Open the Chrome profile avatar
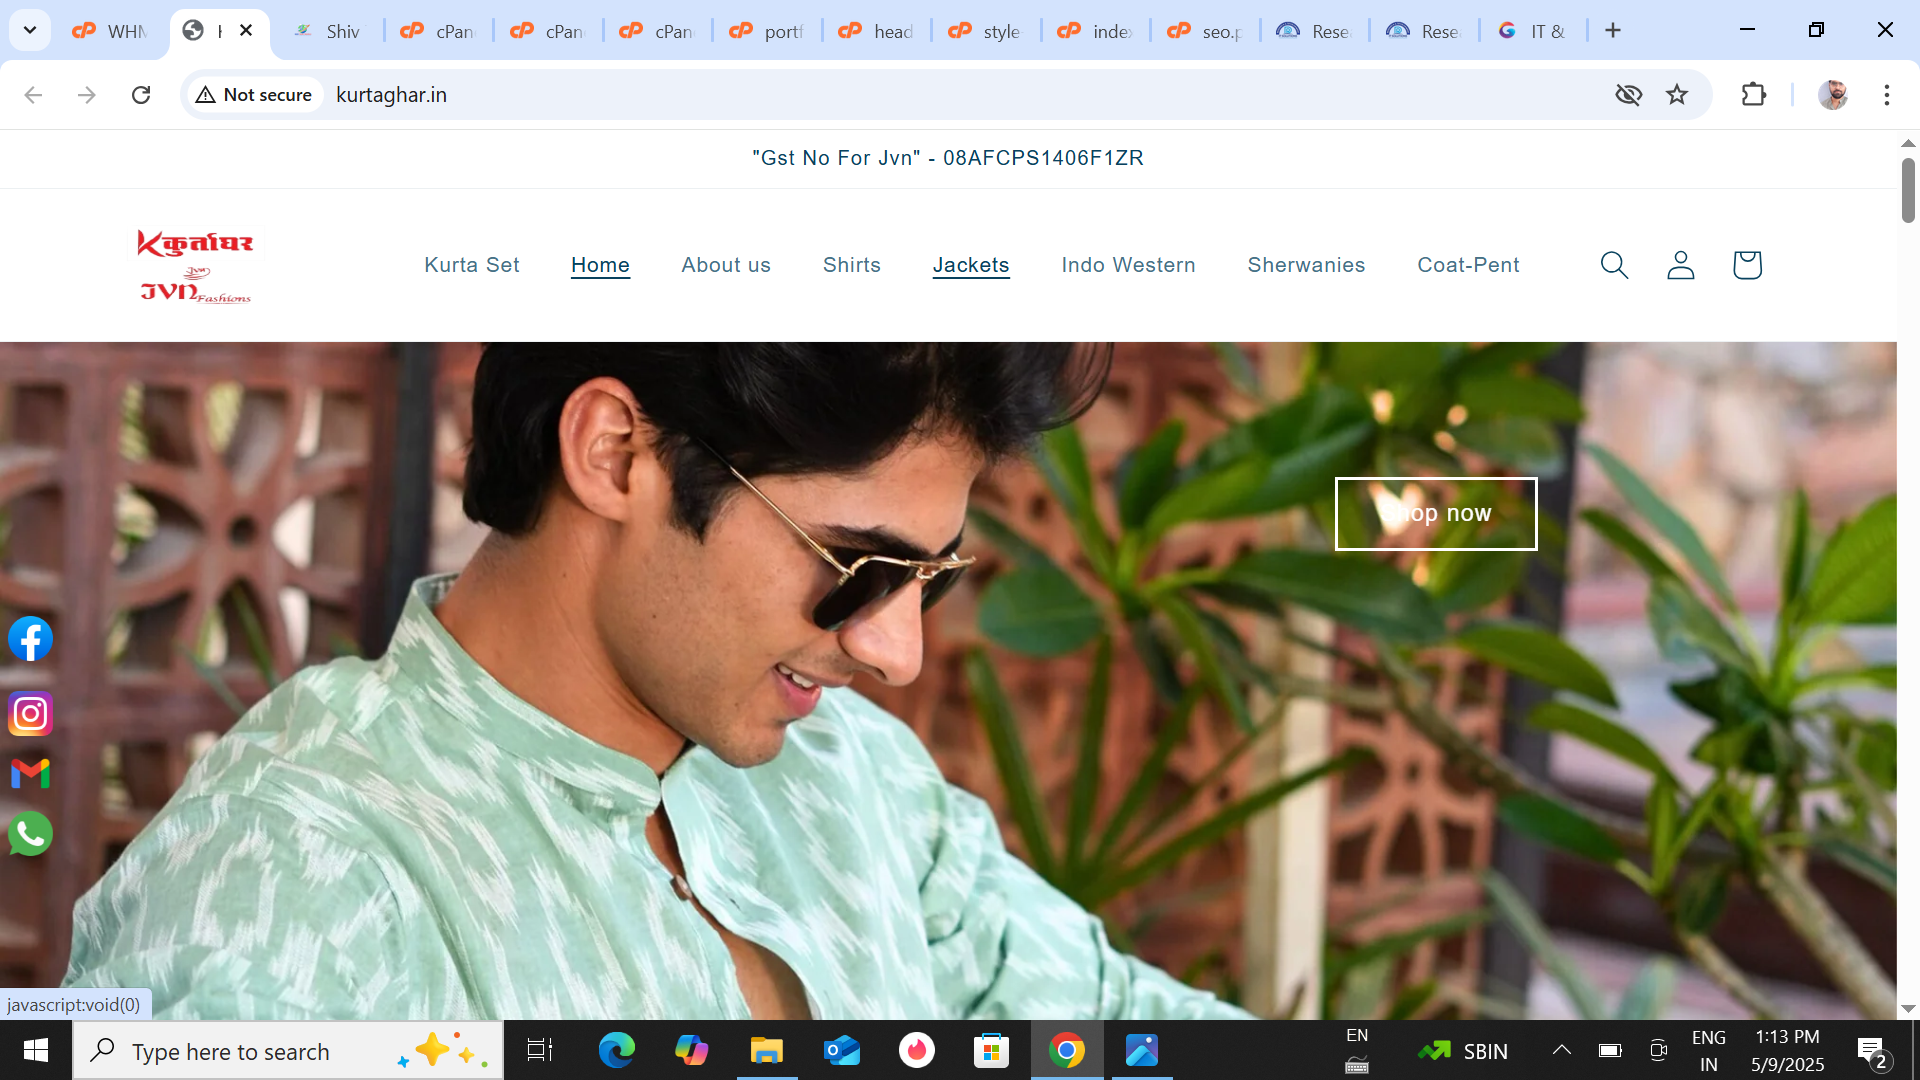This screenshot has width=1920, height=1080. pos(1833,95)
